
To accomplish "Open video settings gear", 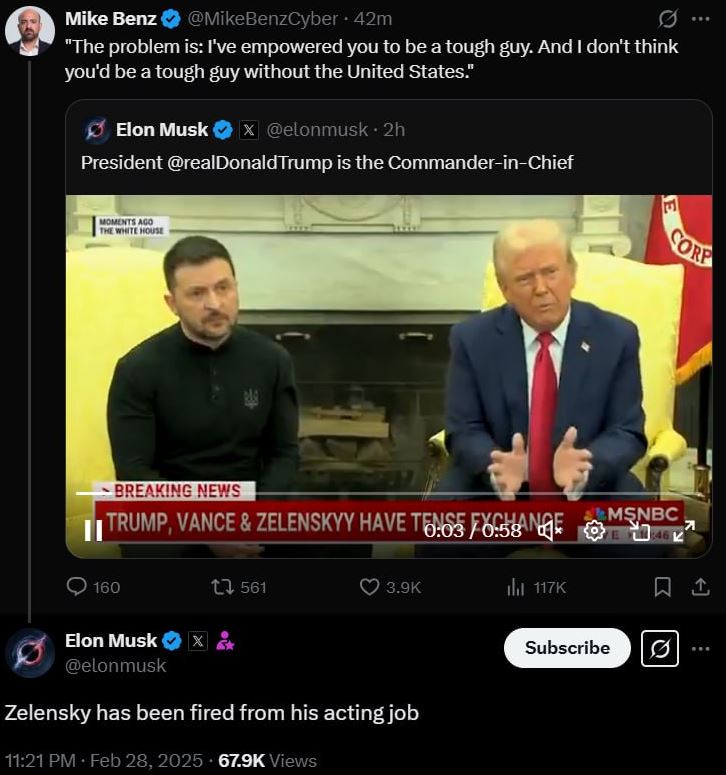I will point(594,530).
